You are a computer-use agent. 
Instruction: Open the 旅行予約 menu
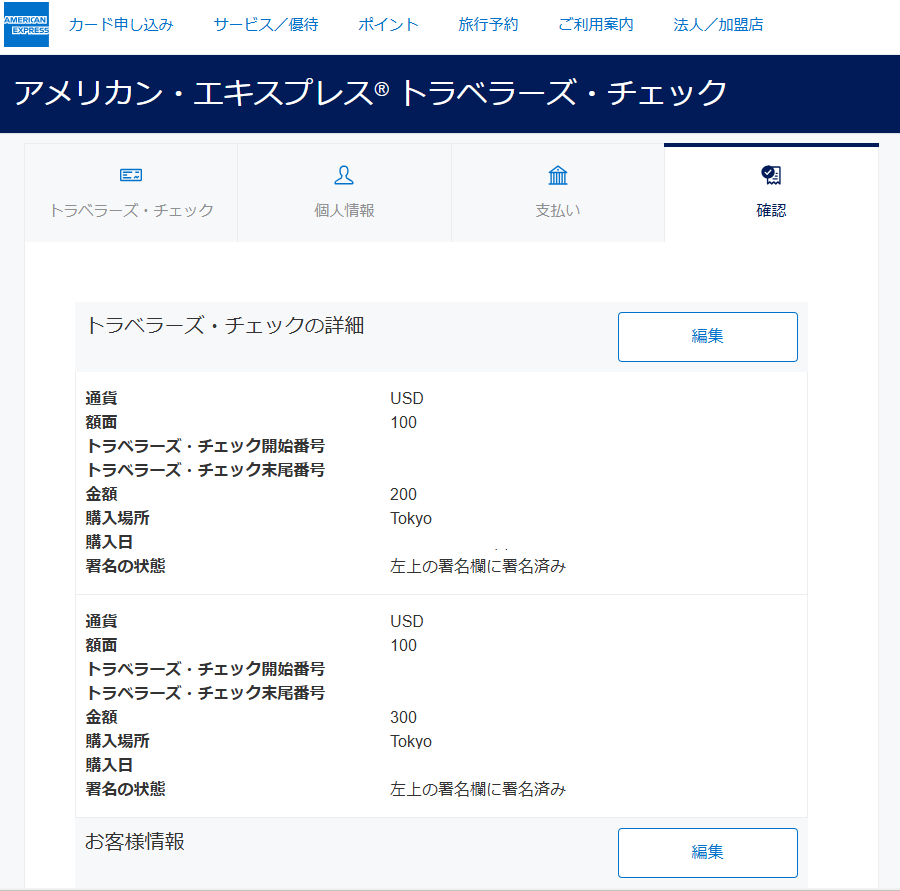pyautogui.click(x=488, y=25)
